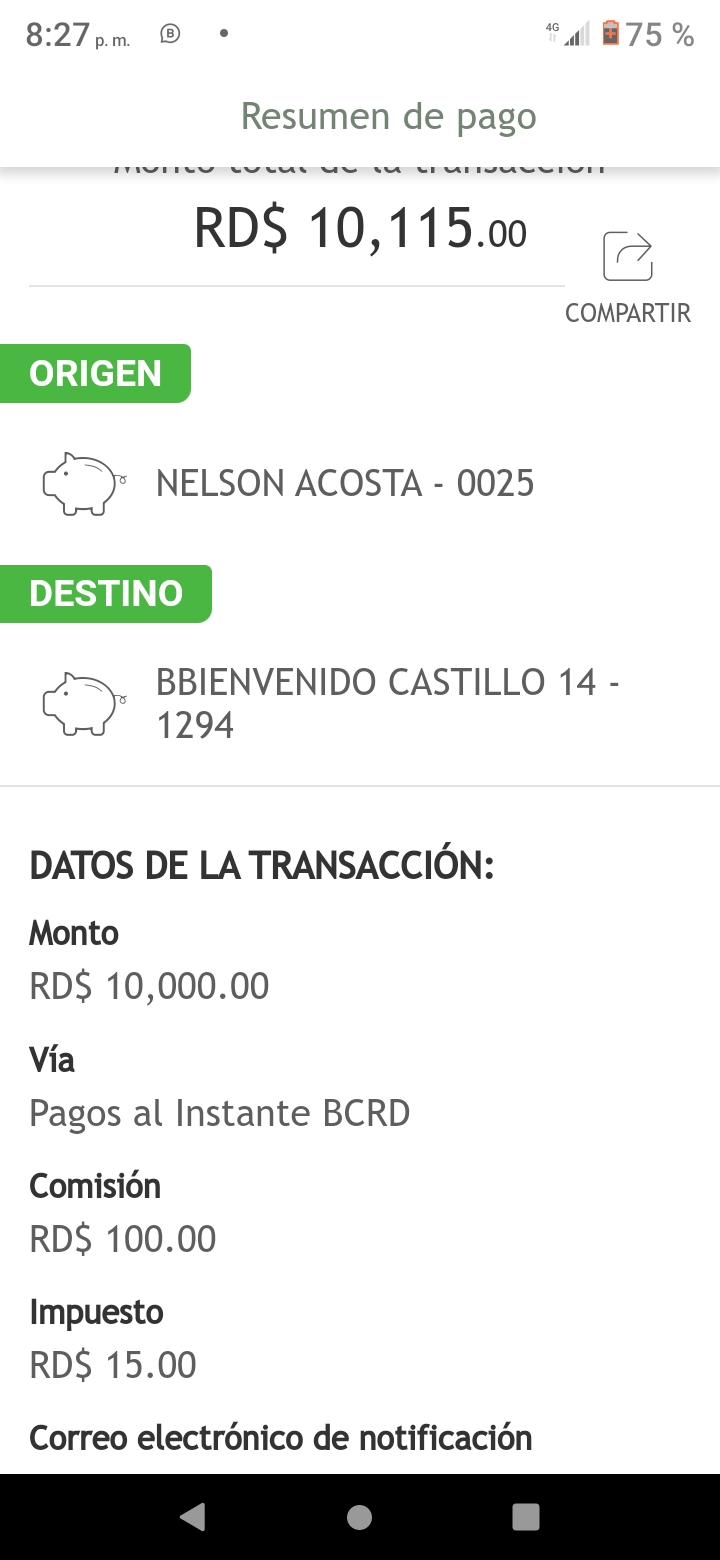Image resolution: width=720 pixels, height=1560 pixels.
Task: Tap the ORIGEN green label
Action: tap(95, 373)
